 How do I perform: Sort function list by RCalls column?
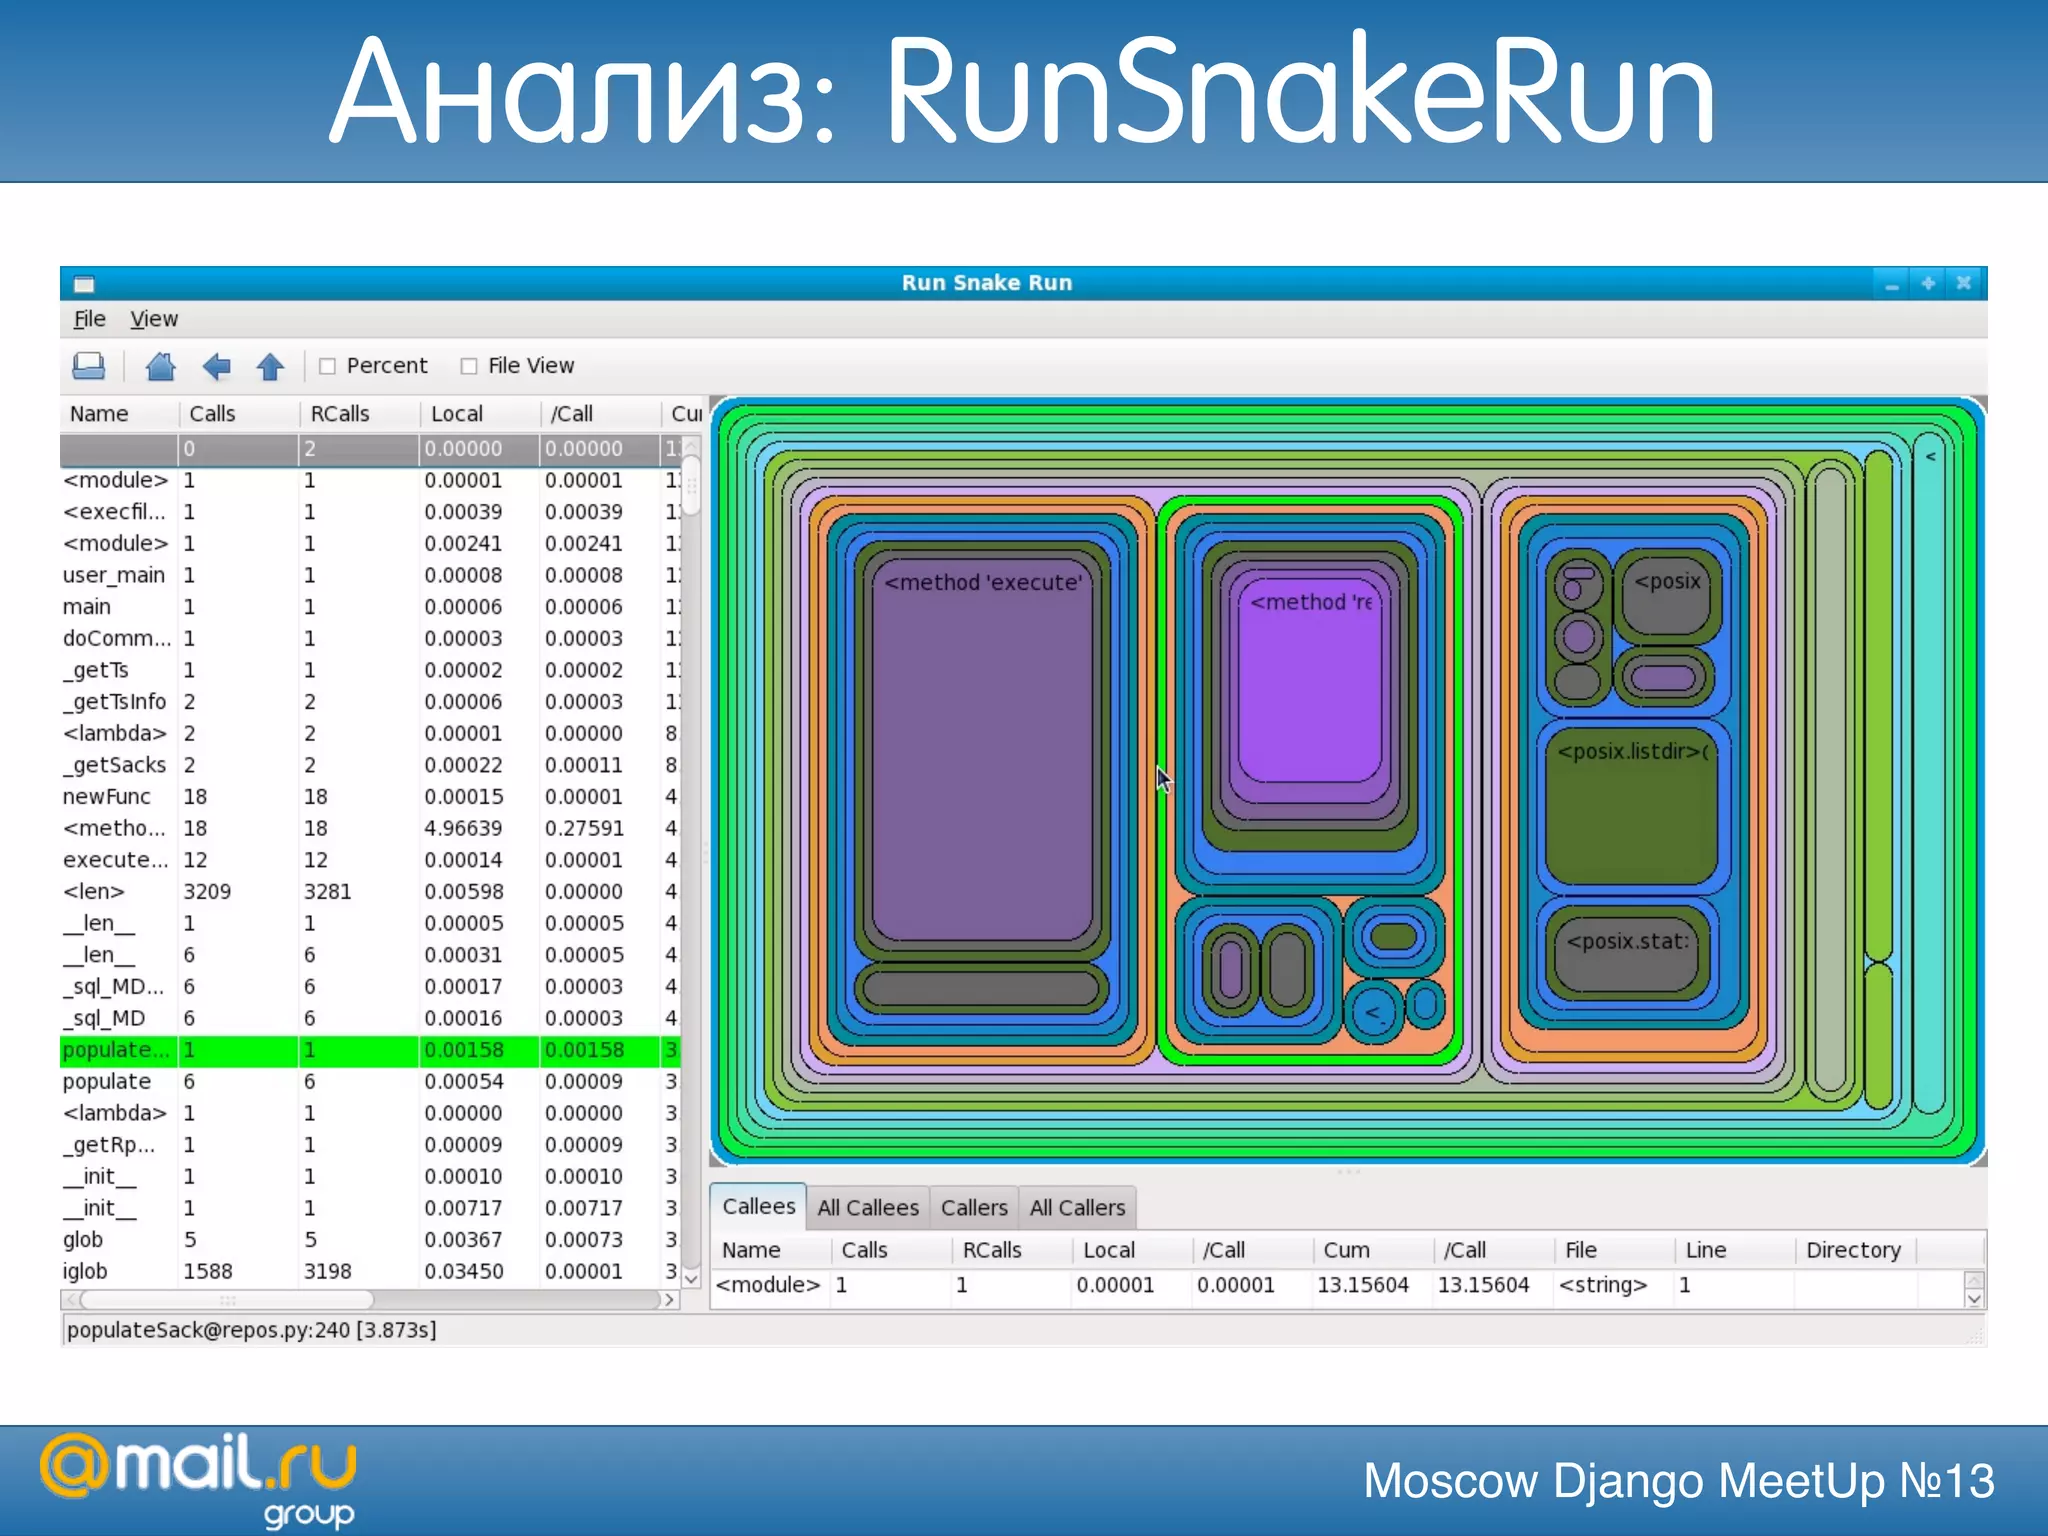360,414
